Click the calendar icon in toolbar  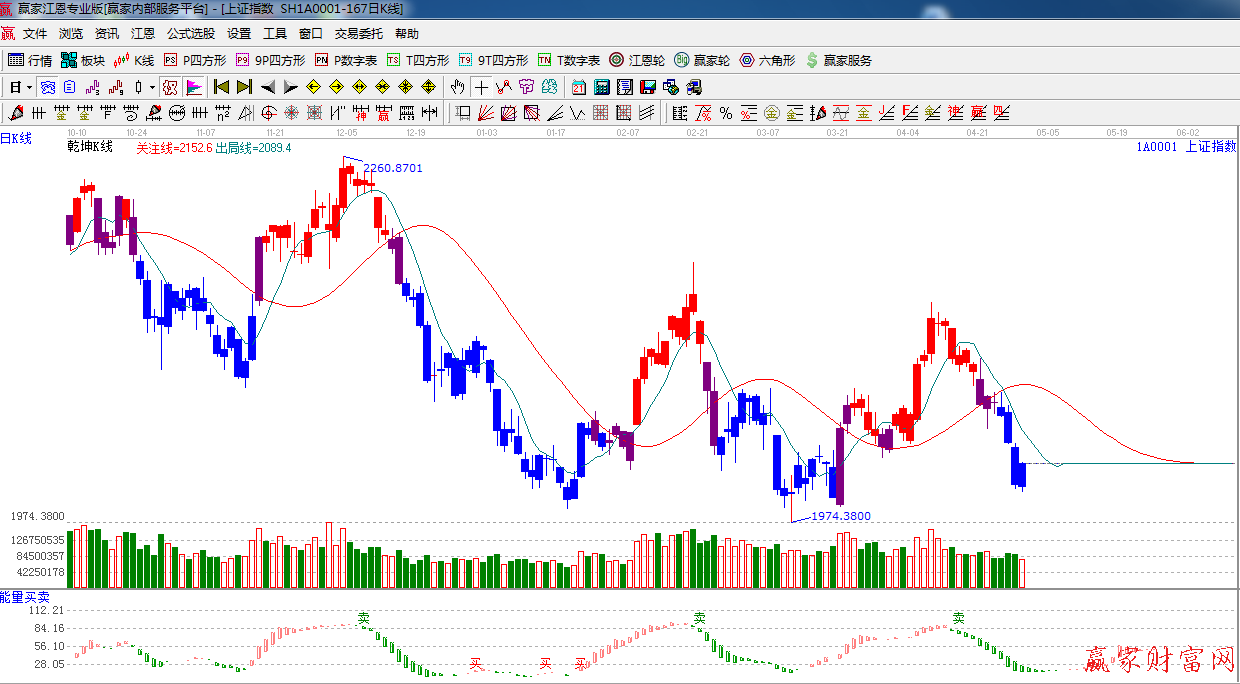point(579,87)
